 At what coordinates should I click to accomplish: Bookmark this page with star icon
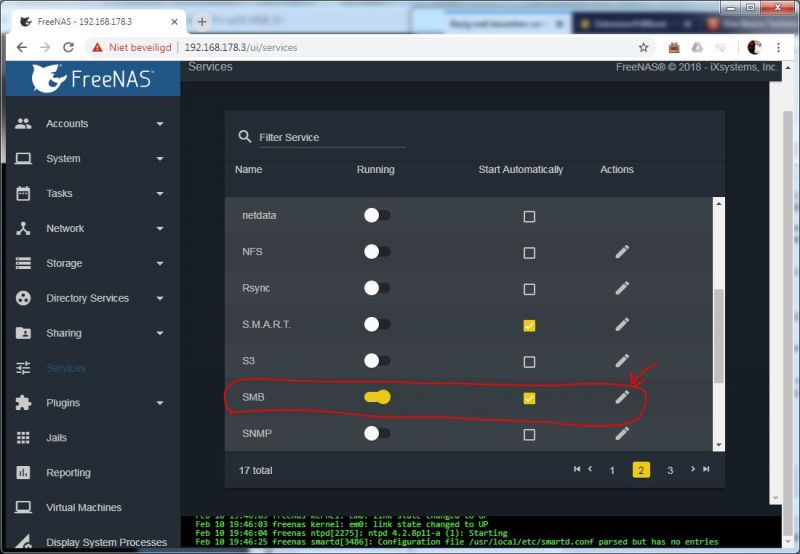(643, 47)
